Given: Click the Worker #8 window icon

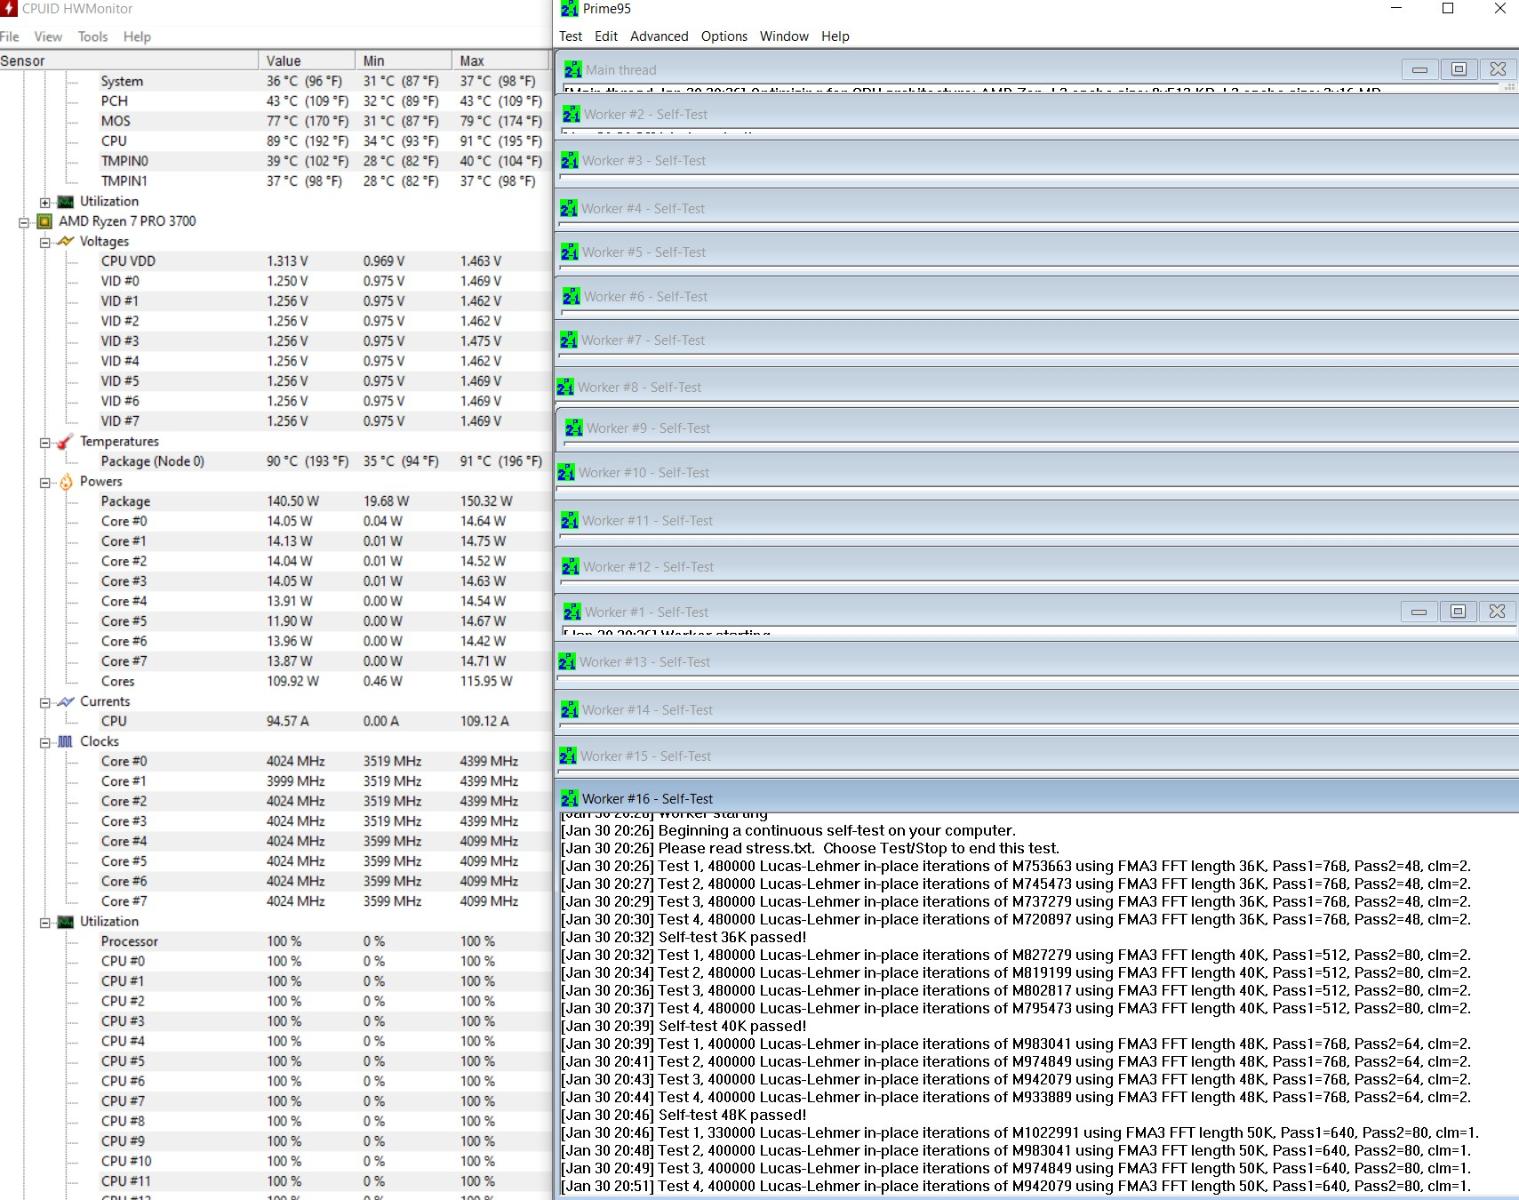Looking at the screenshot, I should [x=565, y=387].
